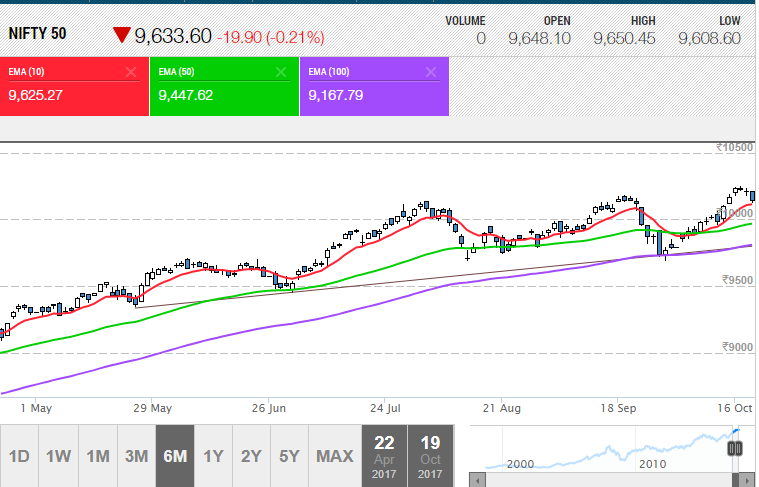Select the active 6M range
The height and width of the screenshot is (487, 759).
coord(175,456)
